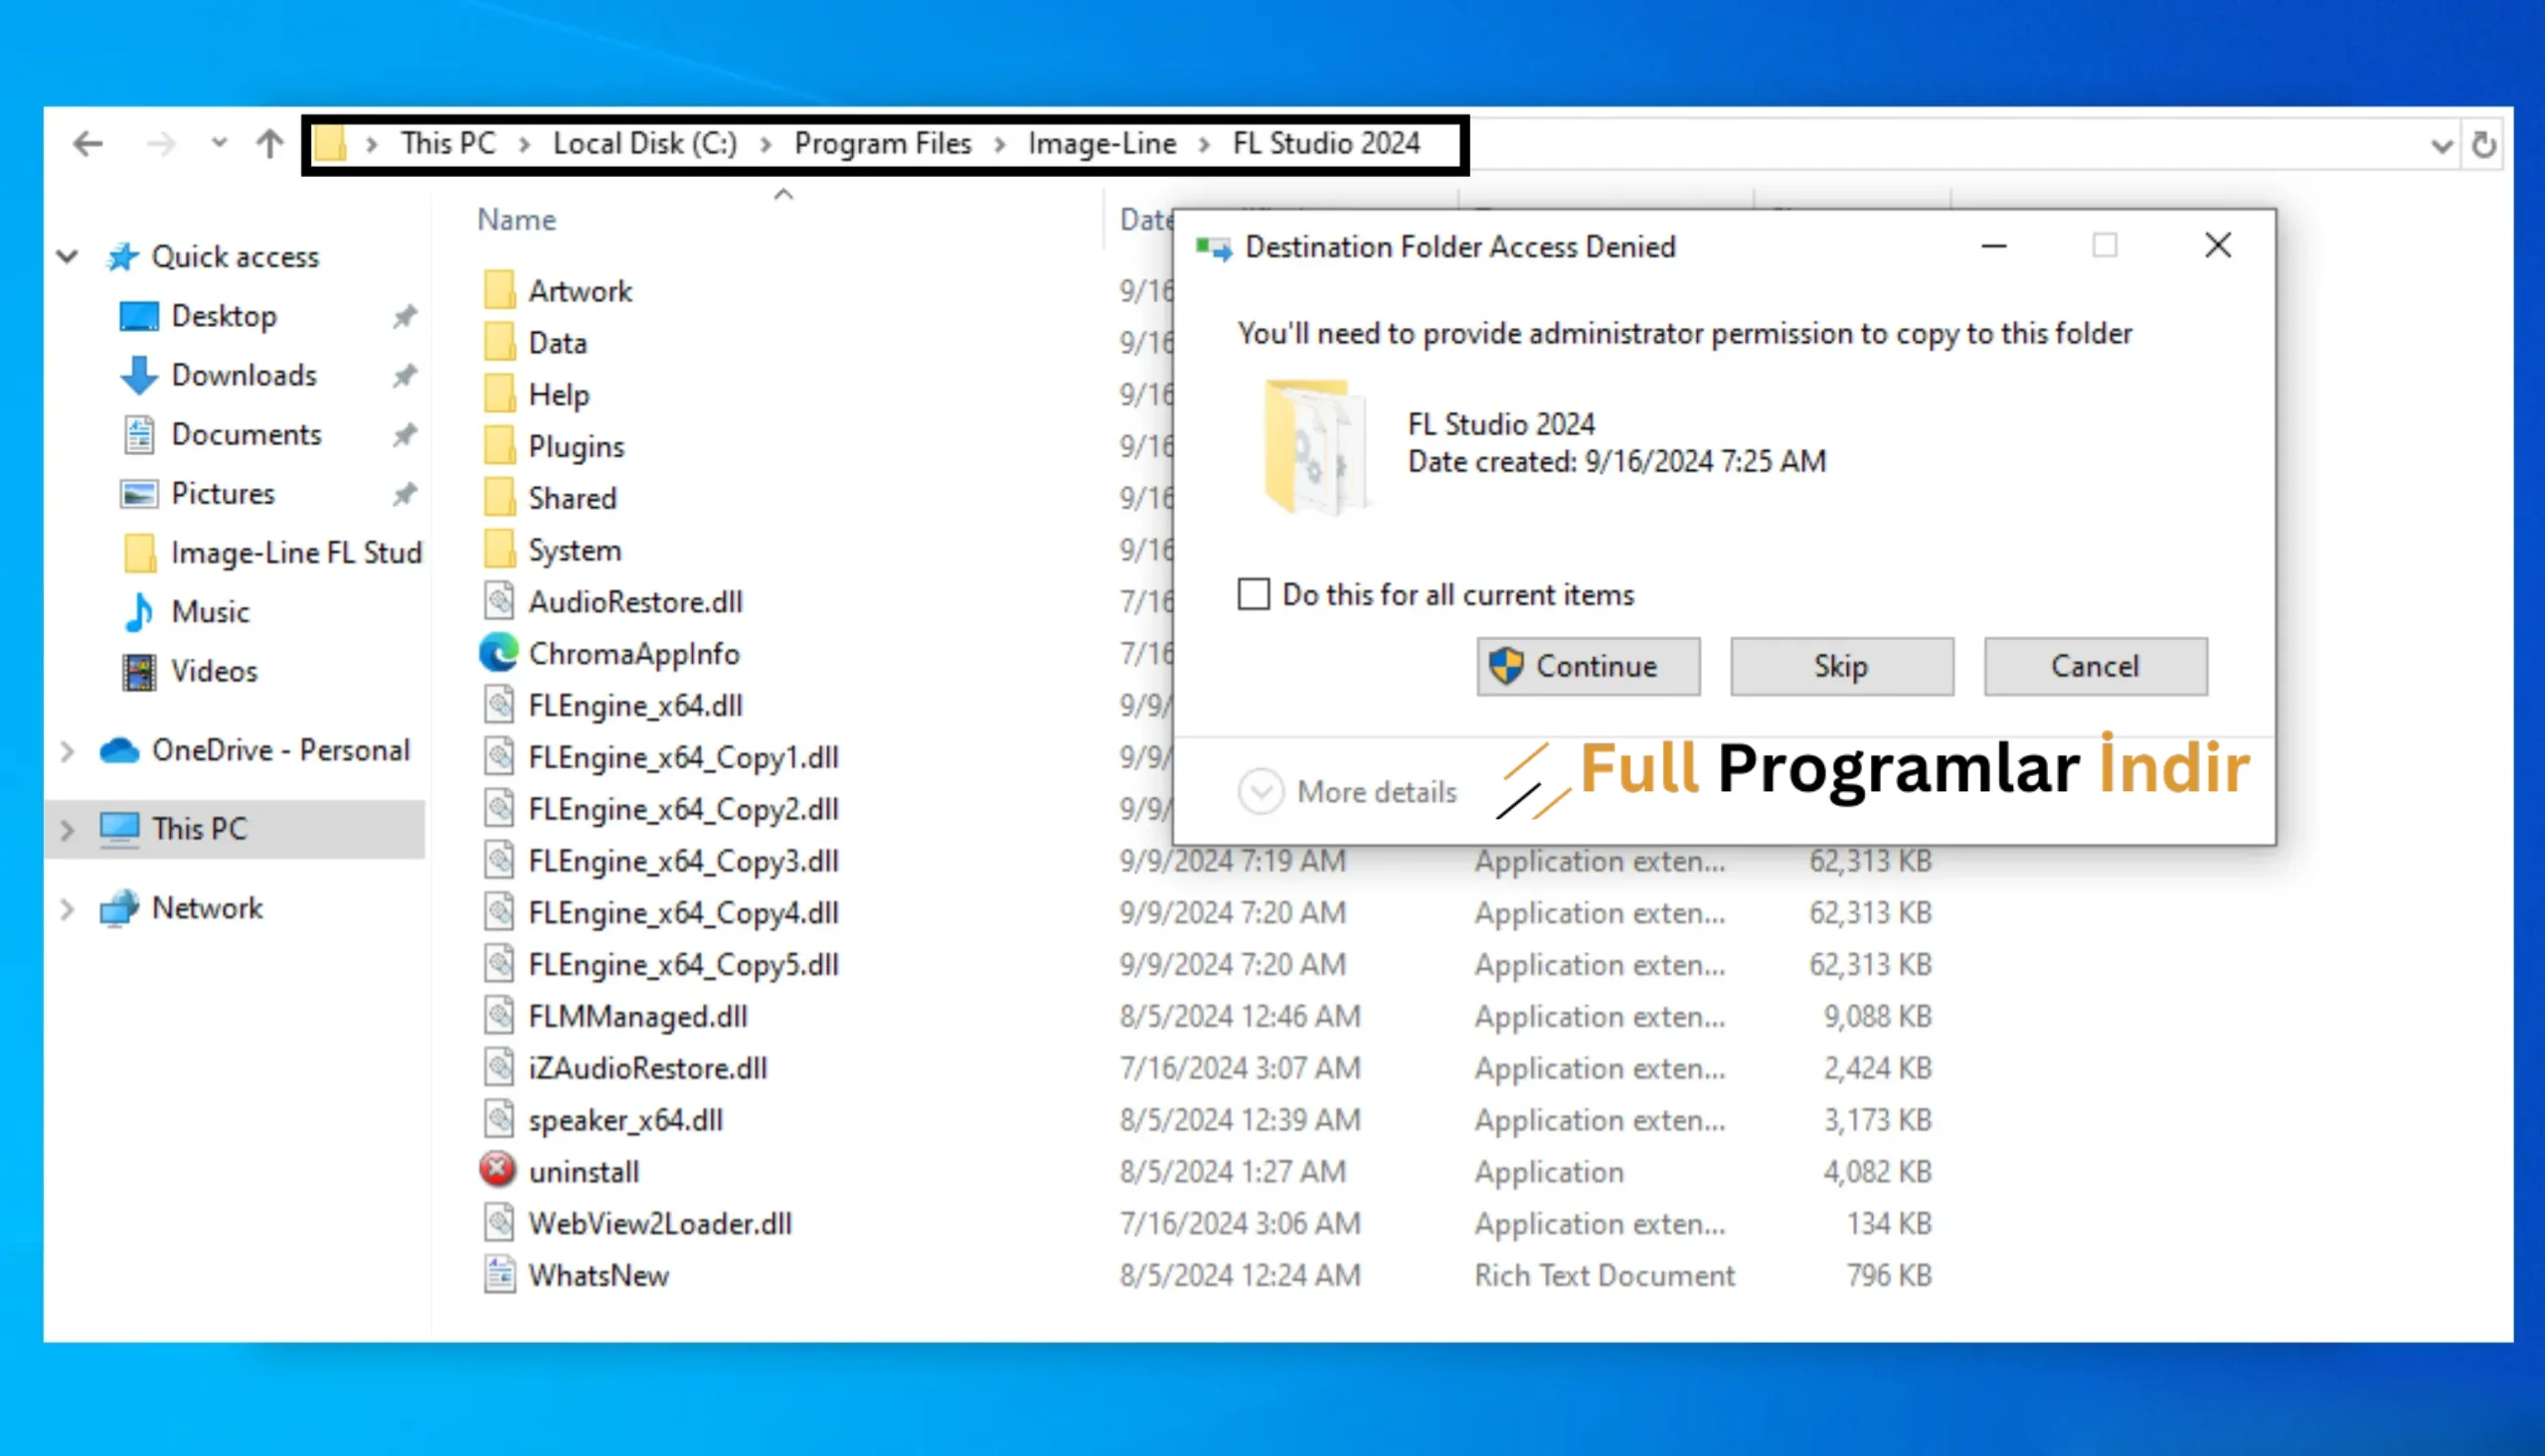Select the Local Disk (C:) breadcrumb
The width and height of the screenshot is (2545, 1456).
click(x=645, y=143)
